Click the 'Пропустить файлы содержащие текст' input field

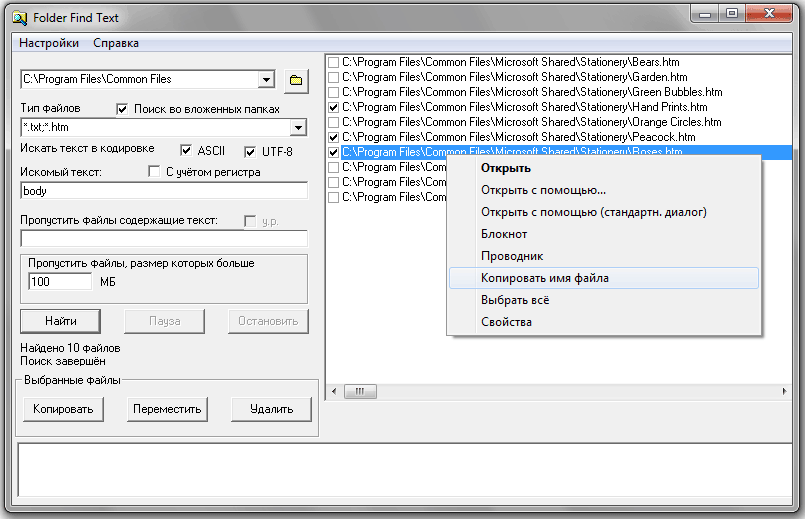click(164, 239)
